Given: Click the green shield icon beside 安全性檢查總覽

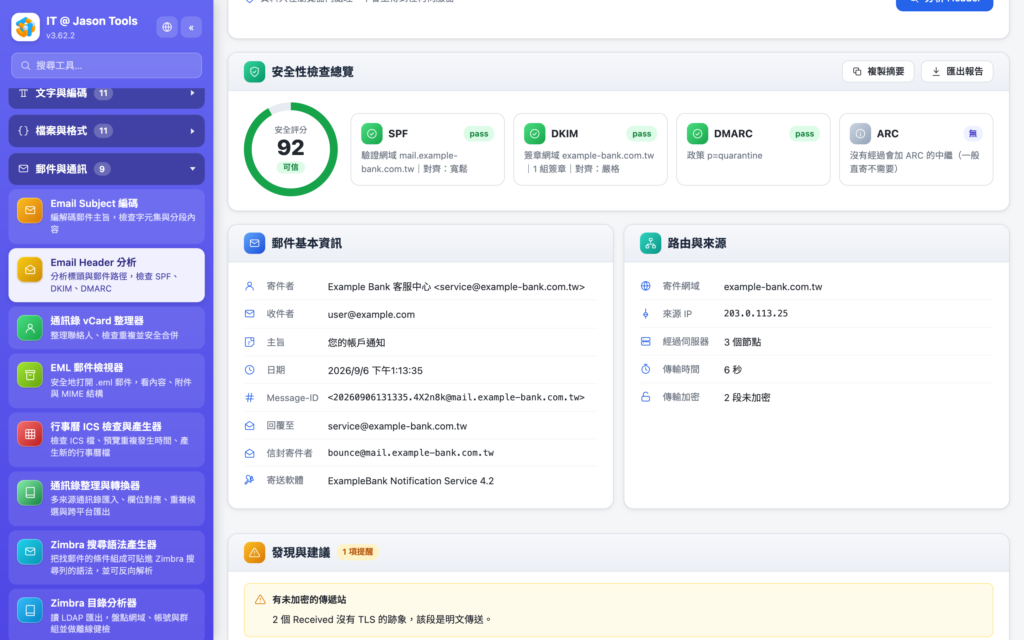Looking at the screenshot, I should pyautogui.click(x=254, y=72).
